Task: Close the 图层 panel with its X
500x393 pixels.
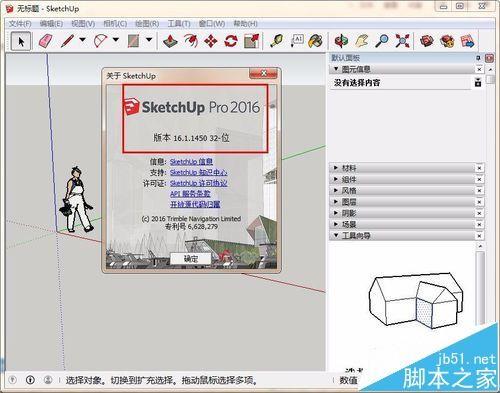Action: [x=479, y=202]
